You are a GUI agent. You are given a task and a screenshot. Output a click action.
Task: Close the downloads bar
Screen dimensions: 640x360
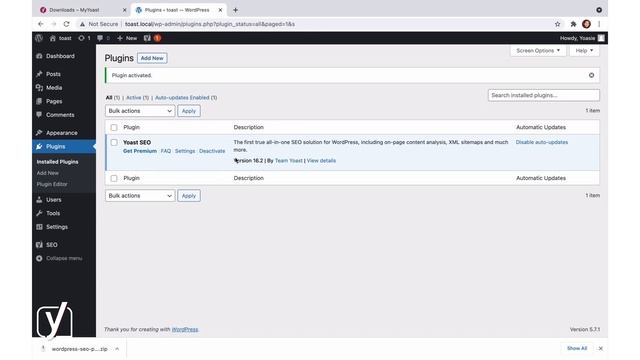600,349
